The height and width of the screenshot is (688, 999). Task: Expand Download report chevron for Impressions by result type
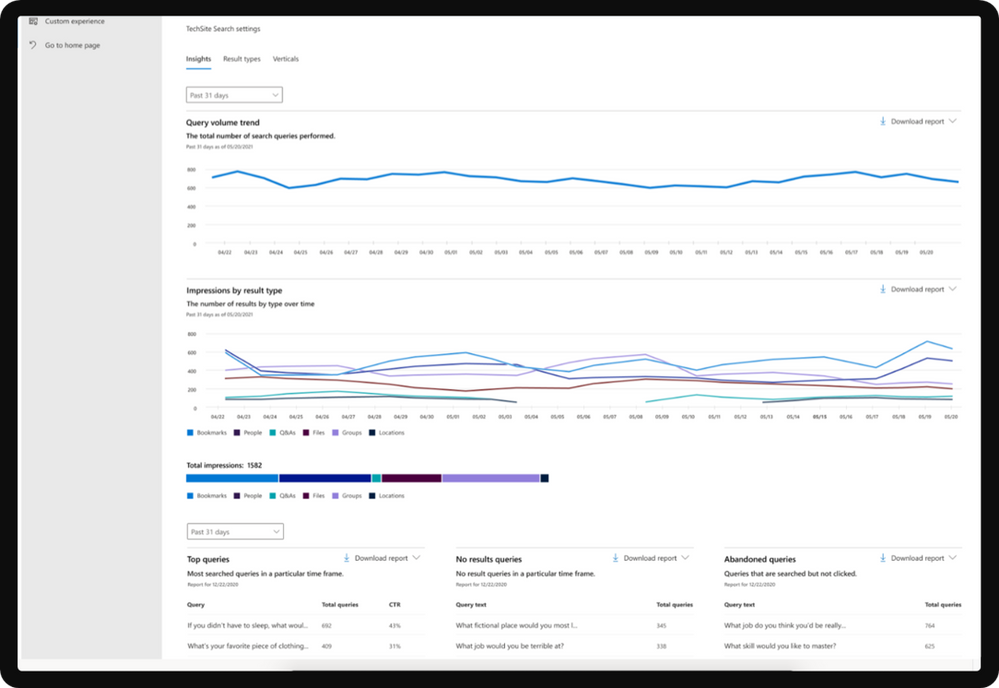pyautogui.click(x=952, y=289)
